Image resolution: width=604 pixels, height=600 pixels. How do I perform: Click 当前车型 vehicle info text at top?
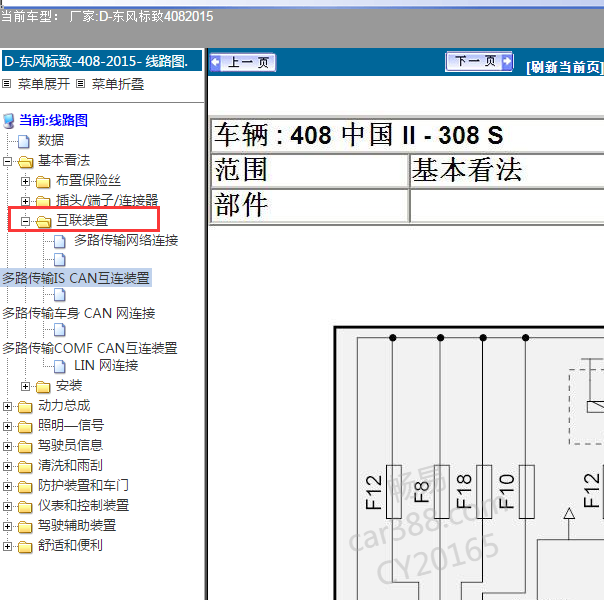107,17
